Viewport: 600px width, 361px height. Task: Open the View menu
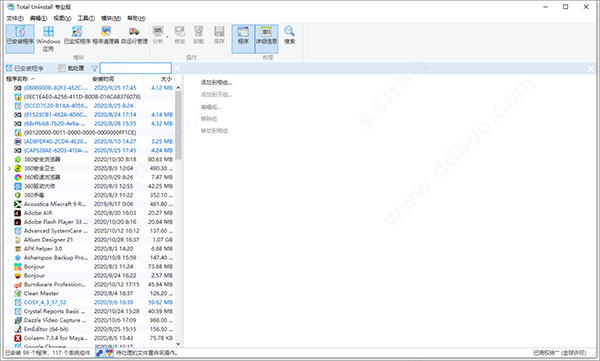click(62, 18)
